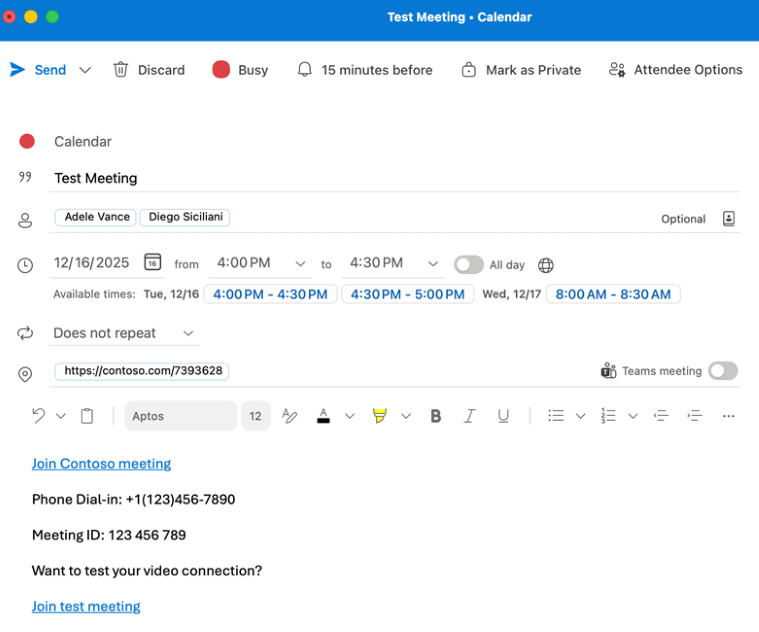Toggle italic formatting

point(469,416)
